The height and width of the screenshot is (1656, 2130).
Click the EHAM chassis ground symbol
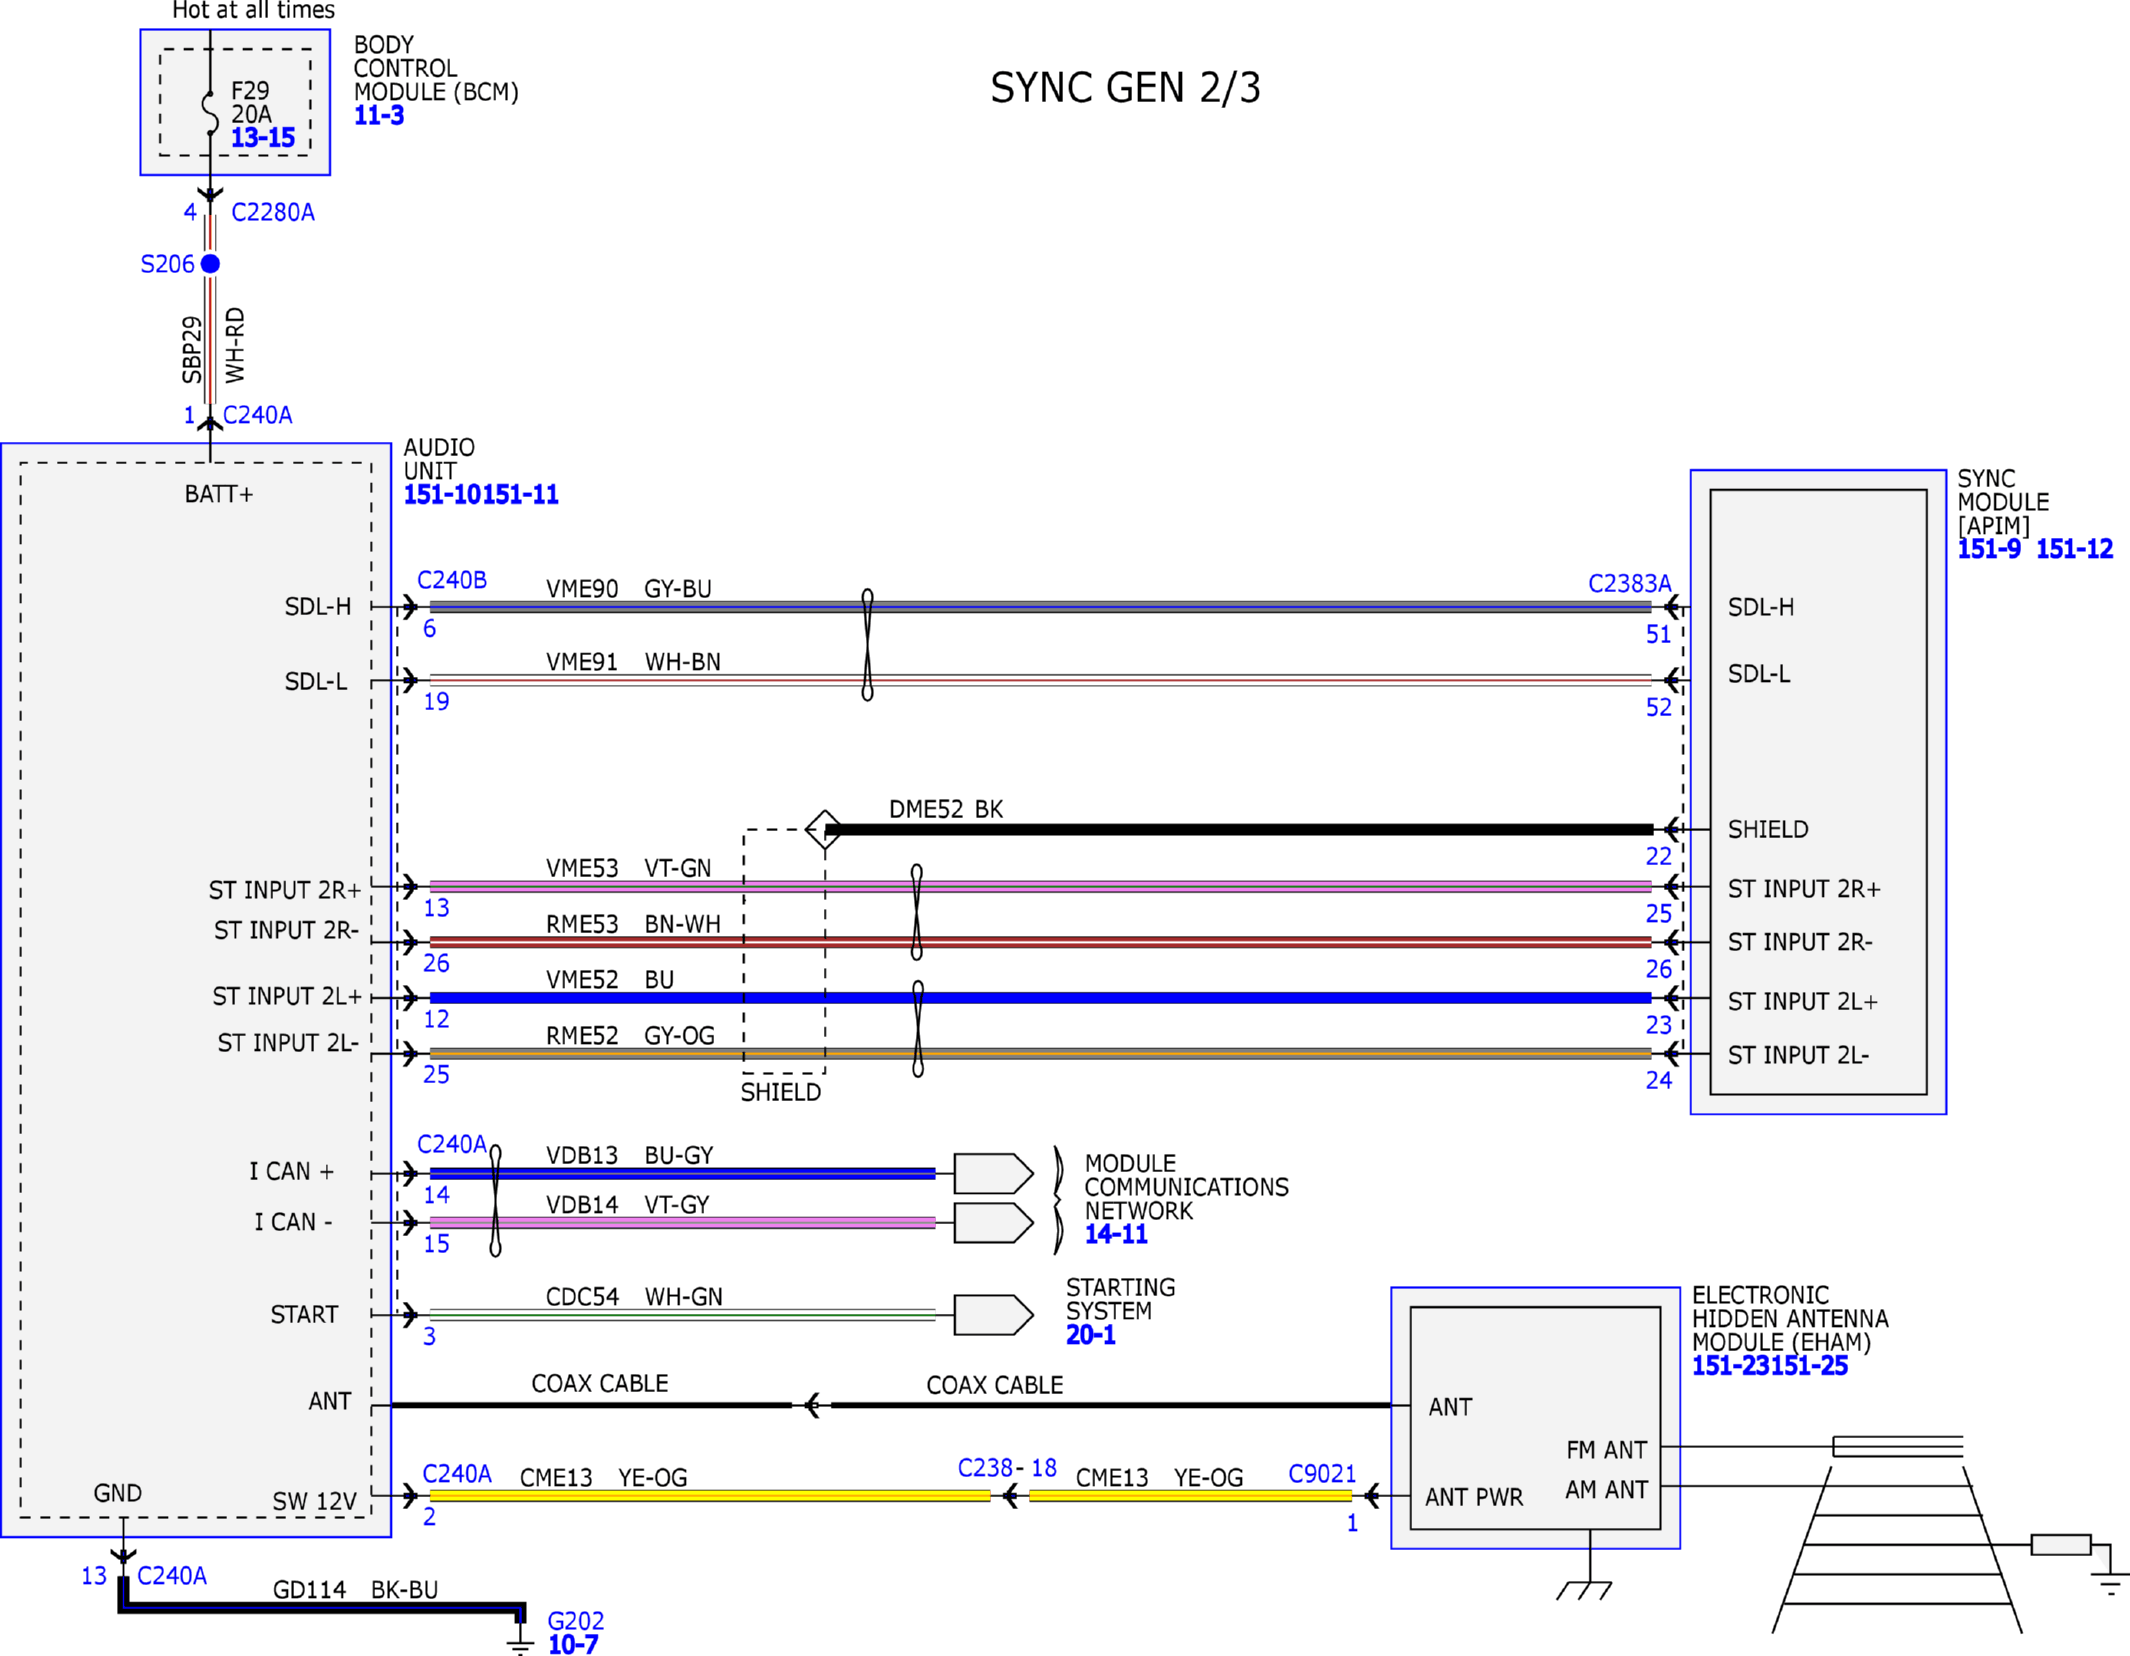click(1585, 1589)
